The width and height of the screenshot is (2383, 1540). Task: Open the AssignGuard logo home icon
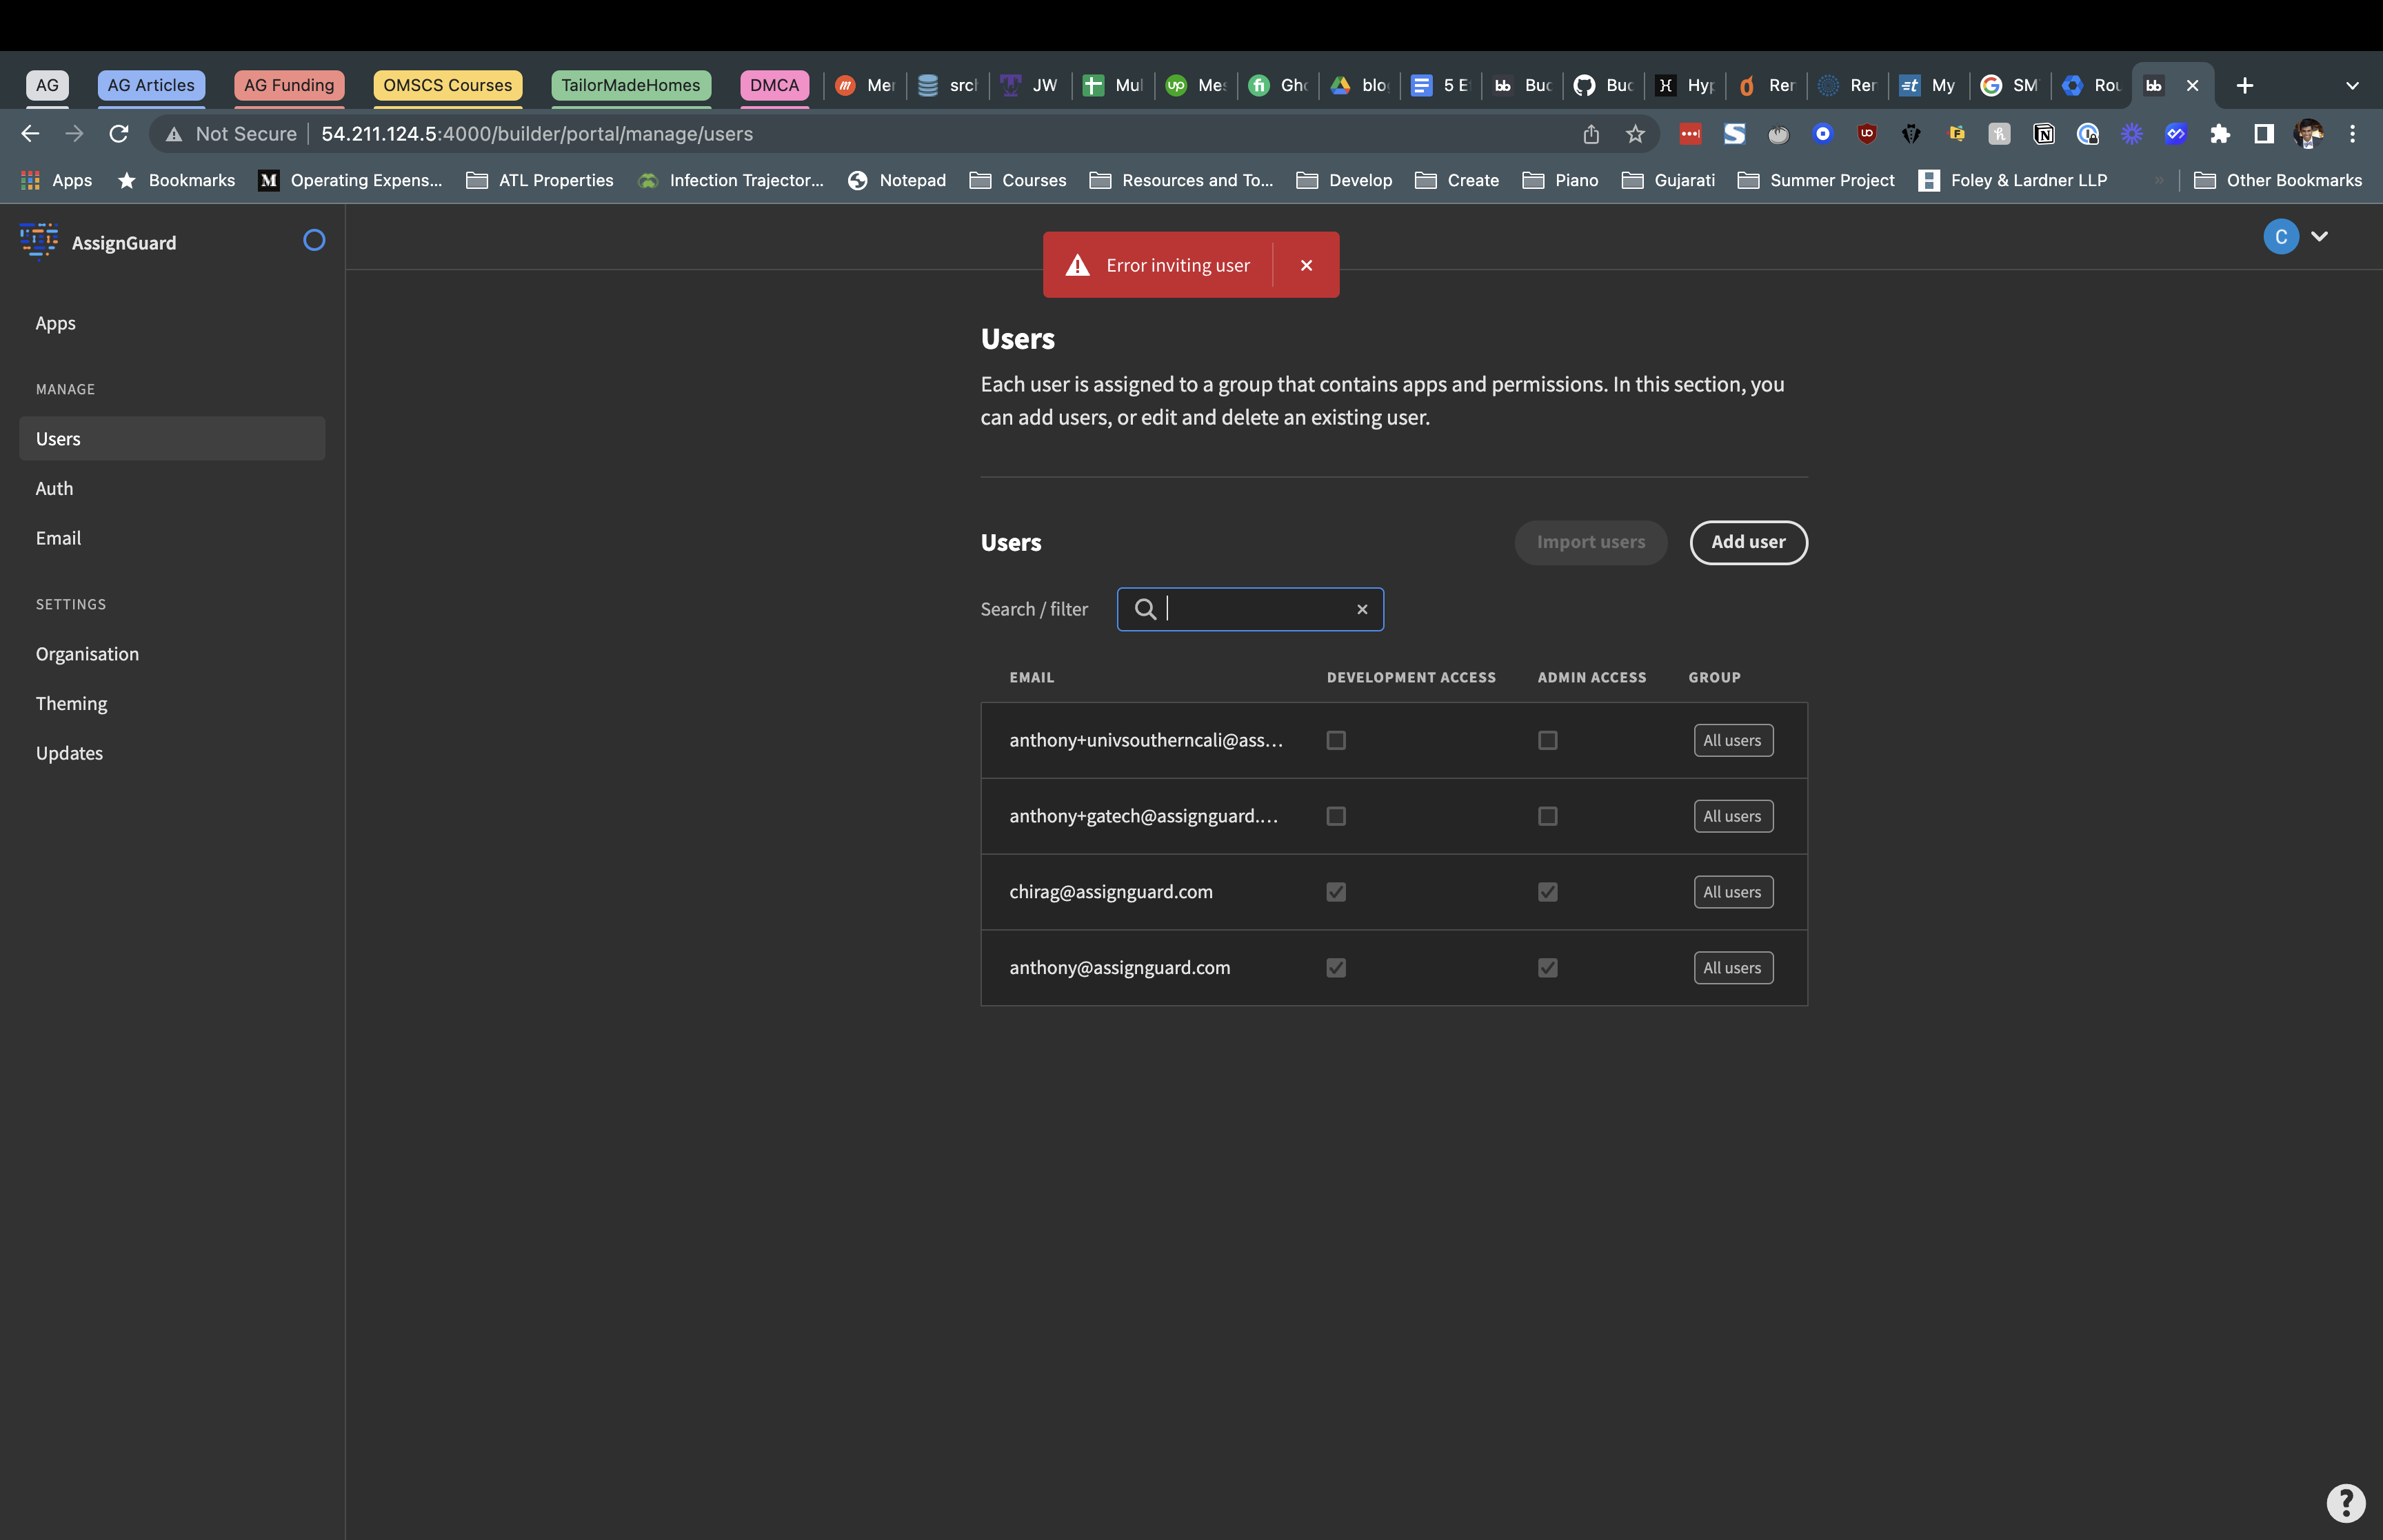tap(38, 240)
